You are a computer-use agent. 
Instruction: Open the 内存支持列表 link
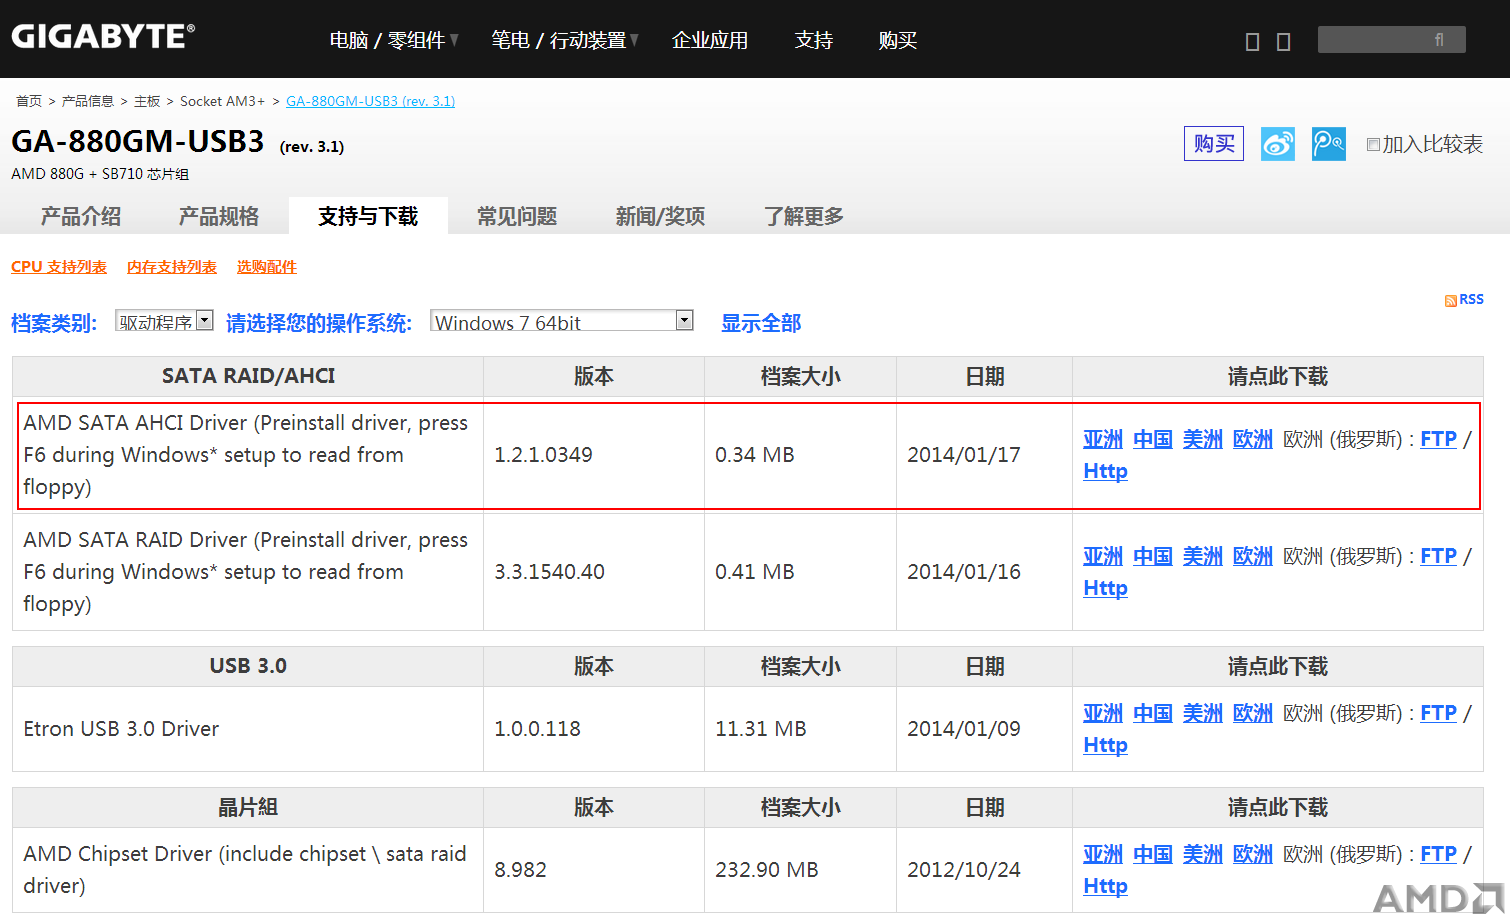(x=172, y=267)
